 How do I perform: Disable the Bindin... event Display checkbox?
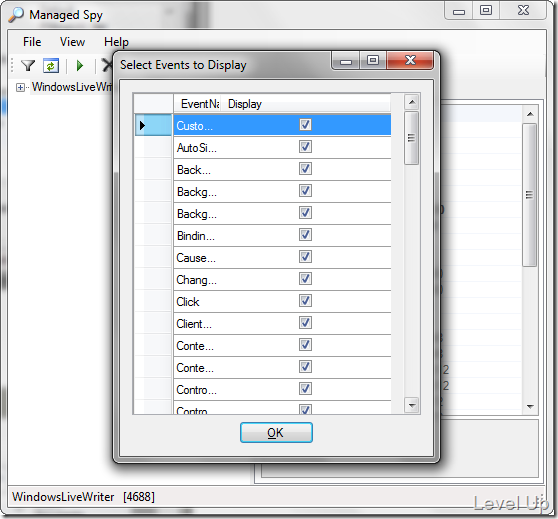305,235
